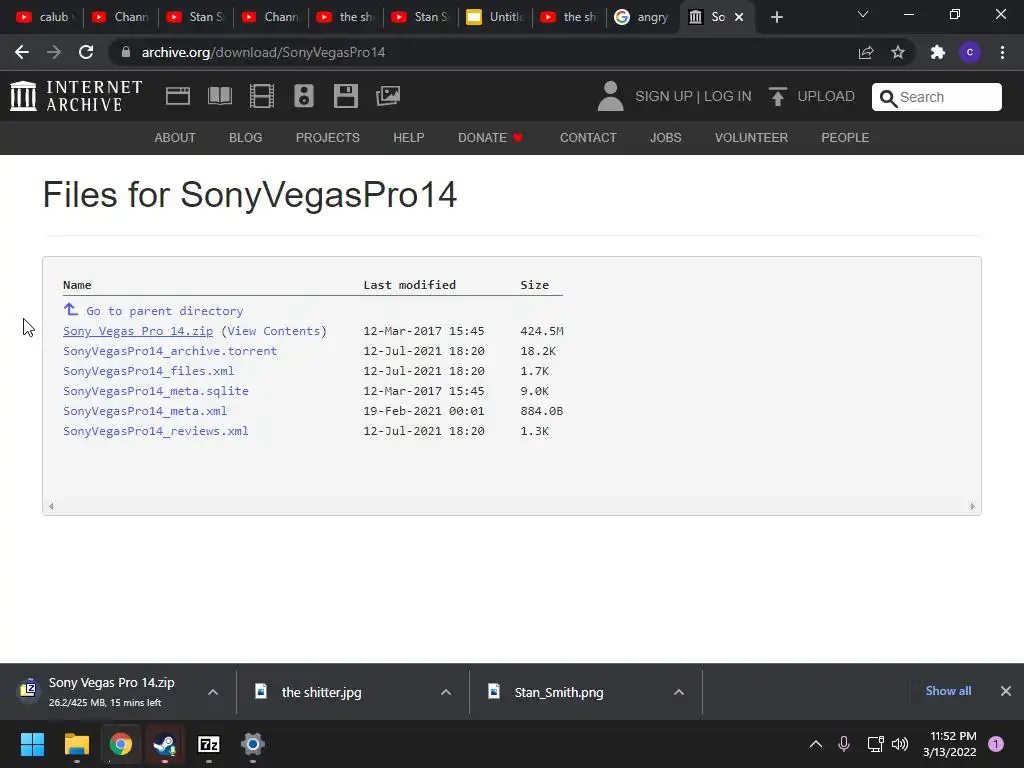
Task: Open the Software floppy disk icon
Action: (x=345, y=96)
